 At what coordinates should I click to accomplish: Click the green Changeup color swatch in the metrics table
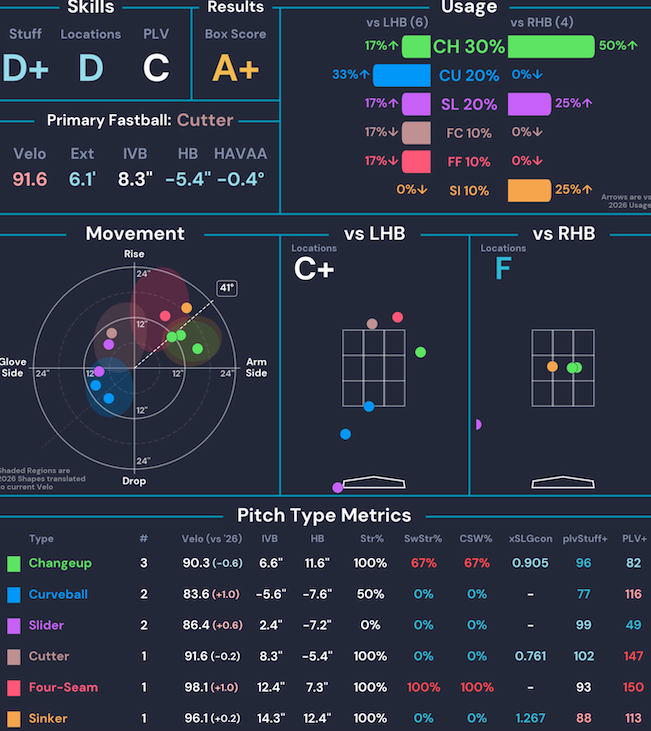pos(13,564)
